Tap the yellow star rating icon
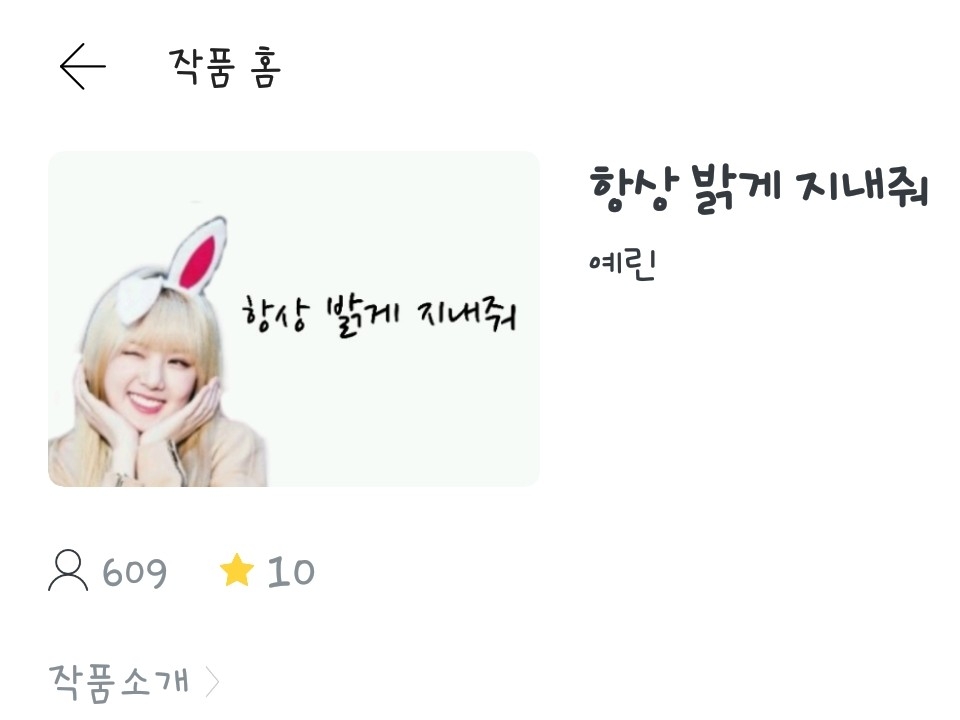This screenshot has width=960, height=720. pyautogui.click(x=236, y=570)
